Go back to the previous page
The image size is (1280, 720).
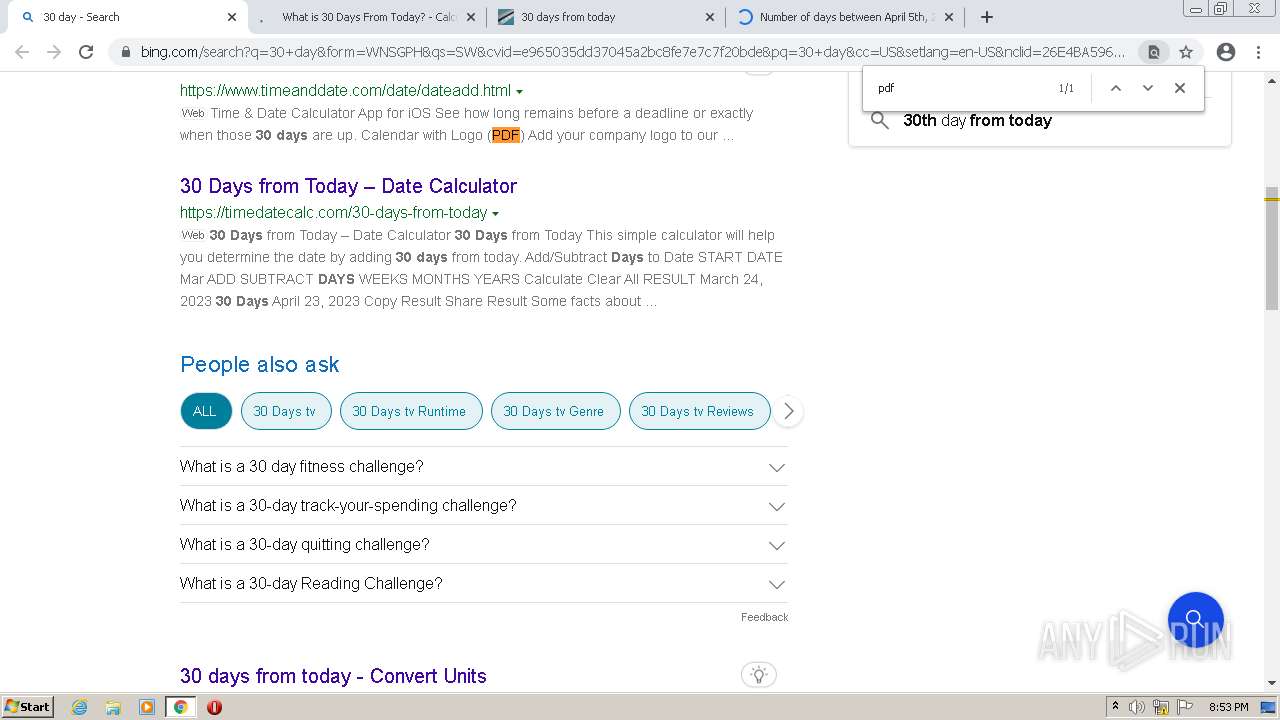22,52
